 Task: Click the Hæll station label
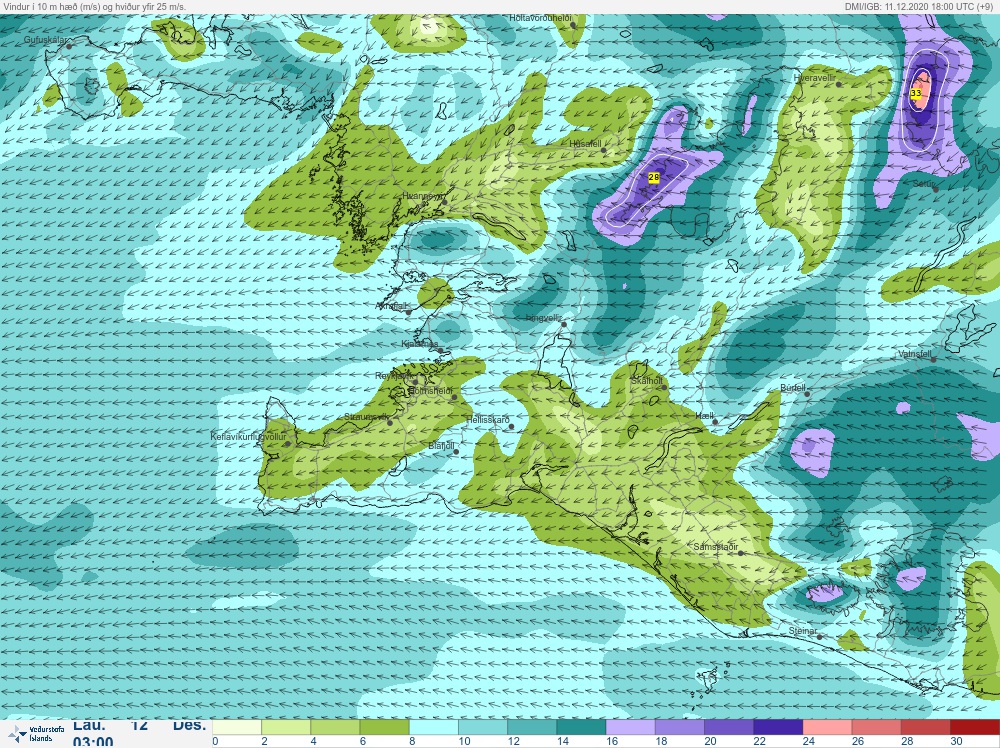704,416
